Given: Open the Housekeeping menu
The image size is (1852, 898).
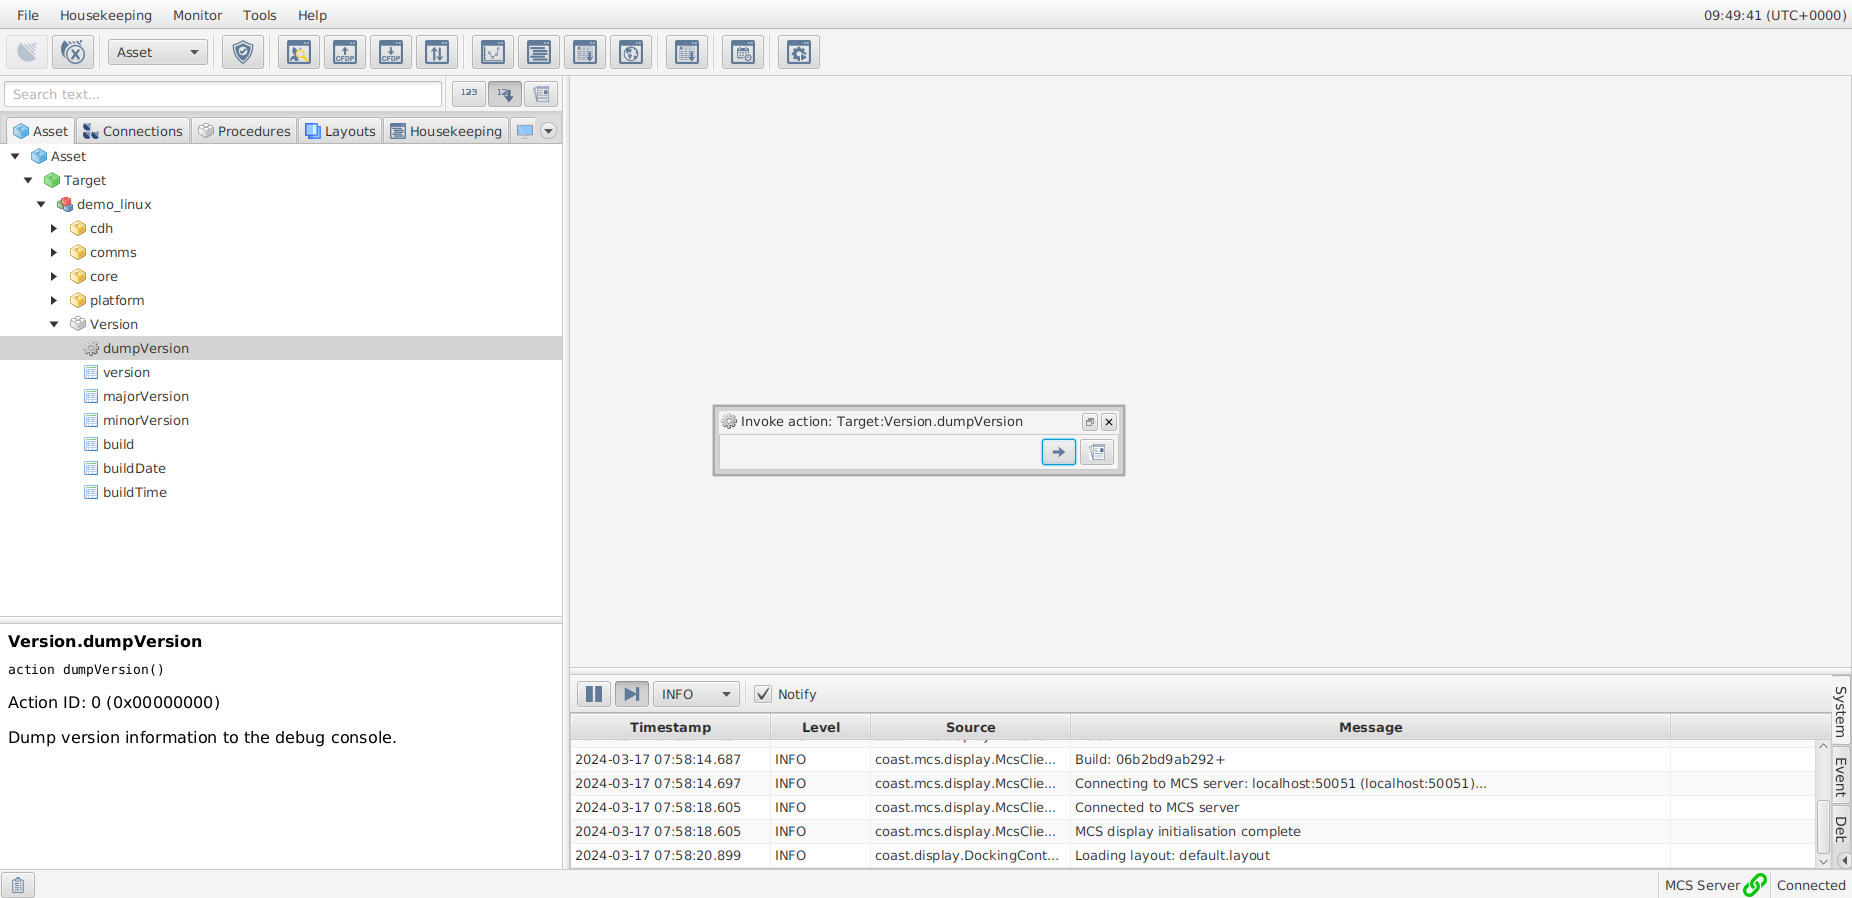Looking at the screenshot, I should [x=106, y=15].
